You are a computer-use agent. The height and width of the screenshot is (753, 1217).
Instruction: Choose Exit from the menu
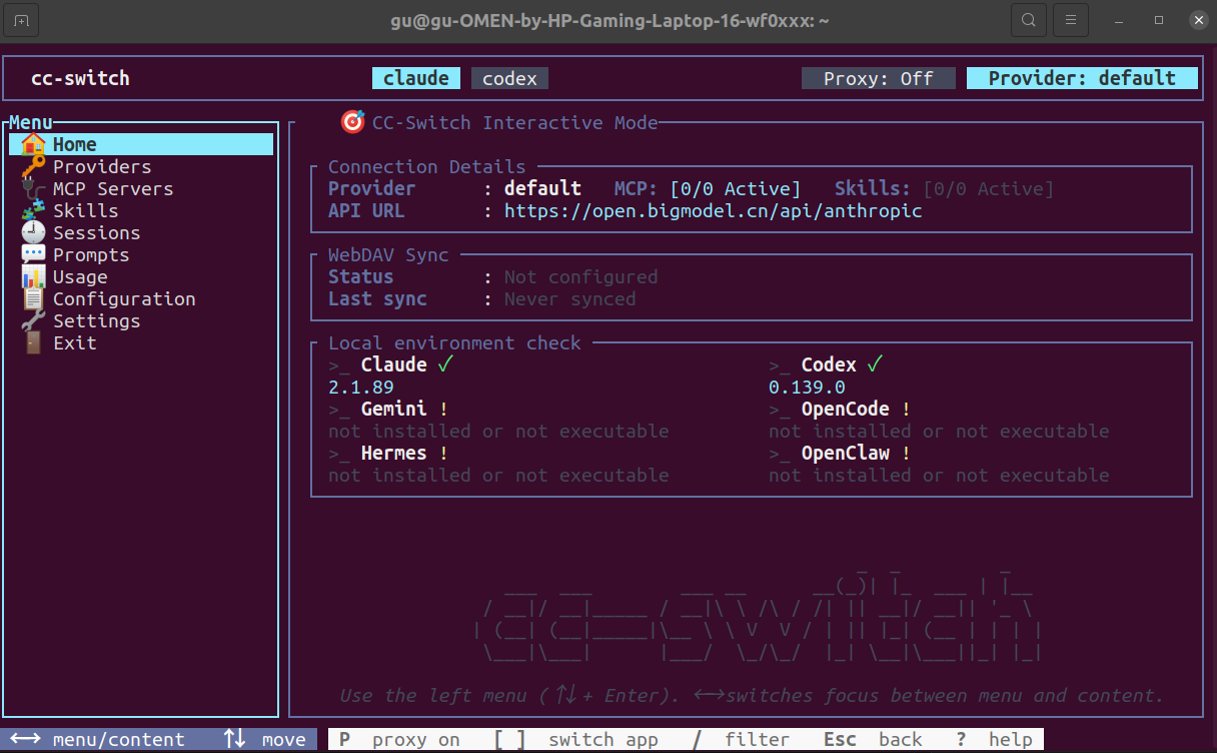(141, 343)
